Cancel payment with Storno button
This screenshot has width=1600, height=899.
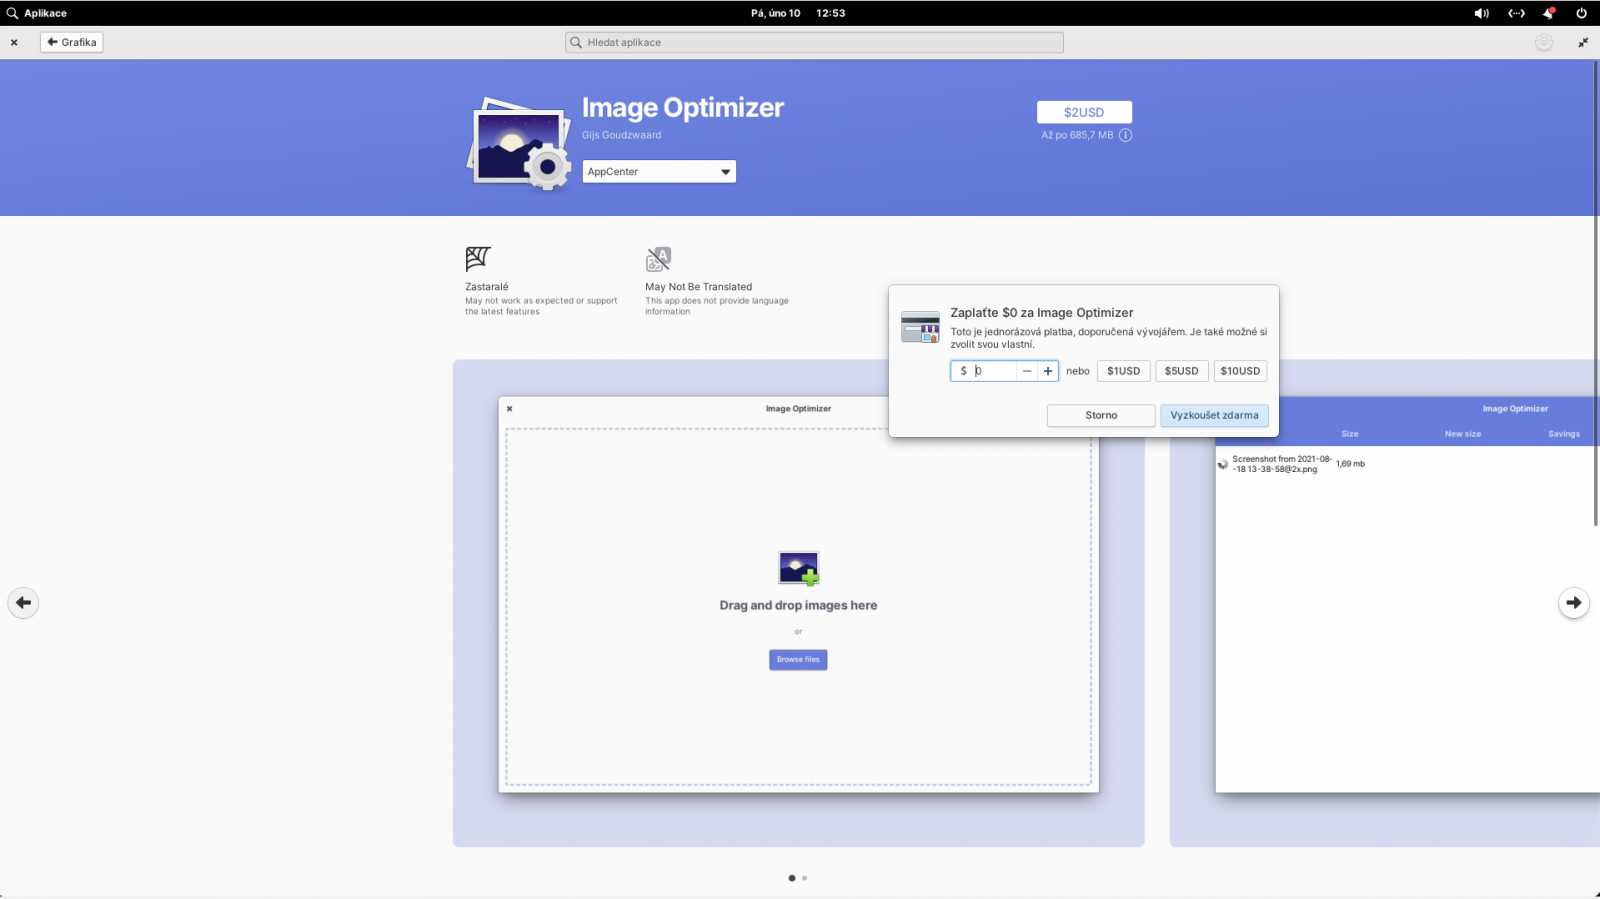tap(1101, 415)
